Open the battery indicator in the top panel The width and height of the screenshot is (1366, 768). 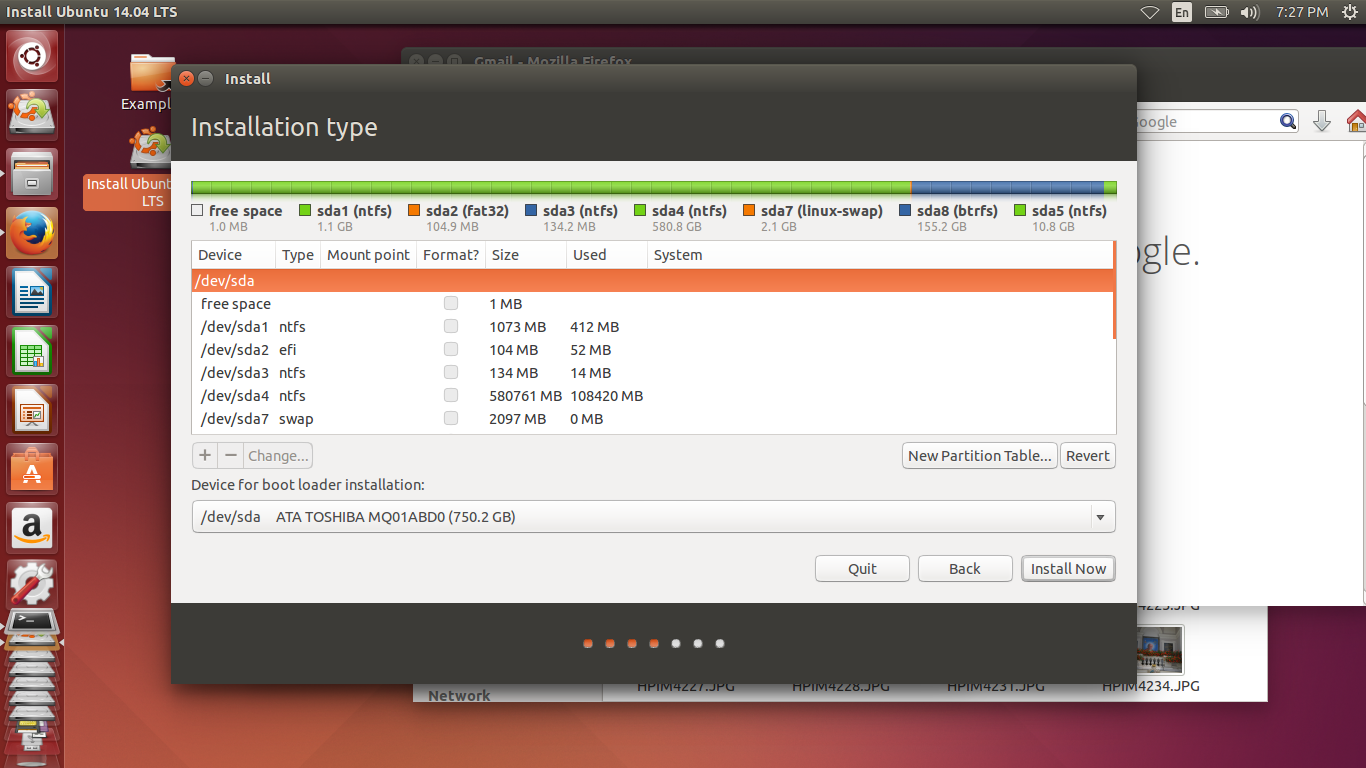click(1216, 12)
